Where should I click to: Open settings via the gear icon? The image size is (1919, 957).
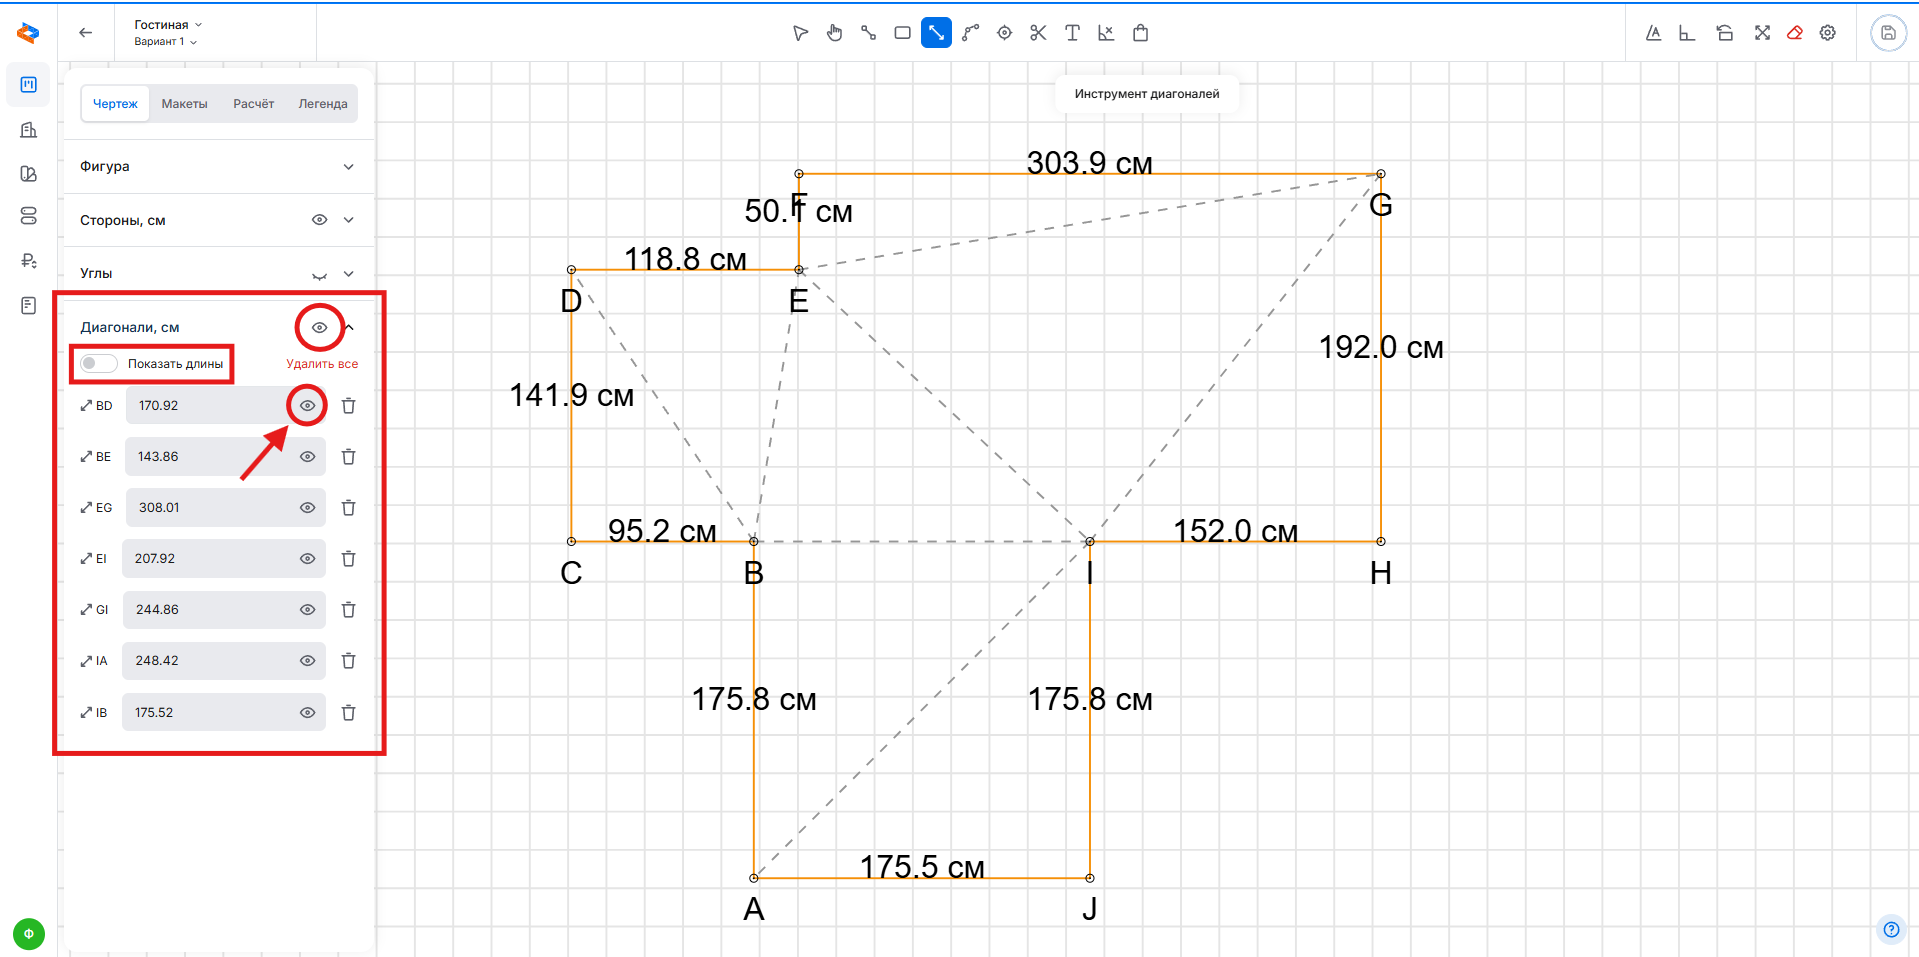1828,33
